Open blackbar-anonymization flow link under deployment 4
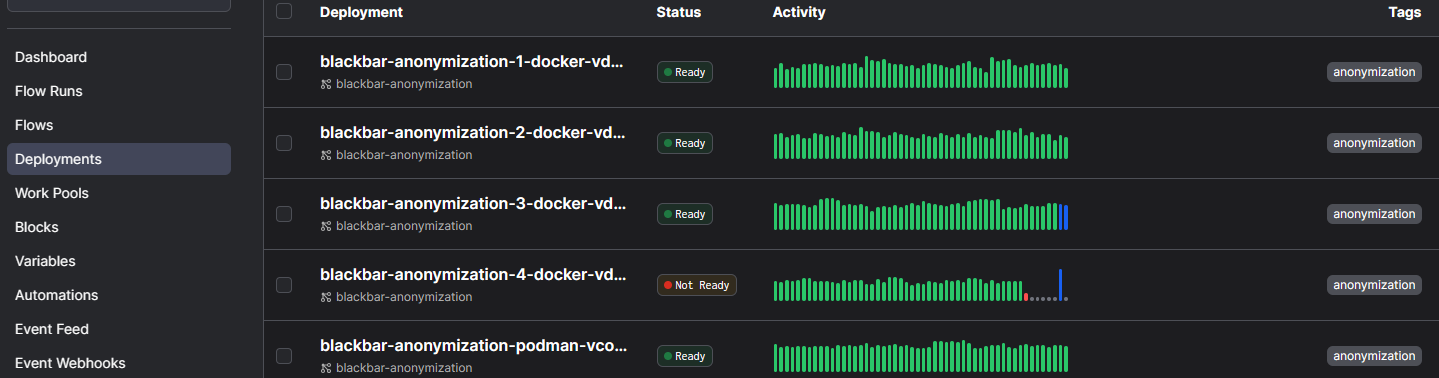This screenshot has height=378, width=1439. 404,297
